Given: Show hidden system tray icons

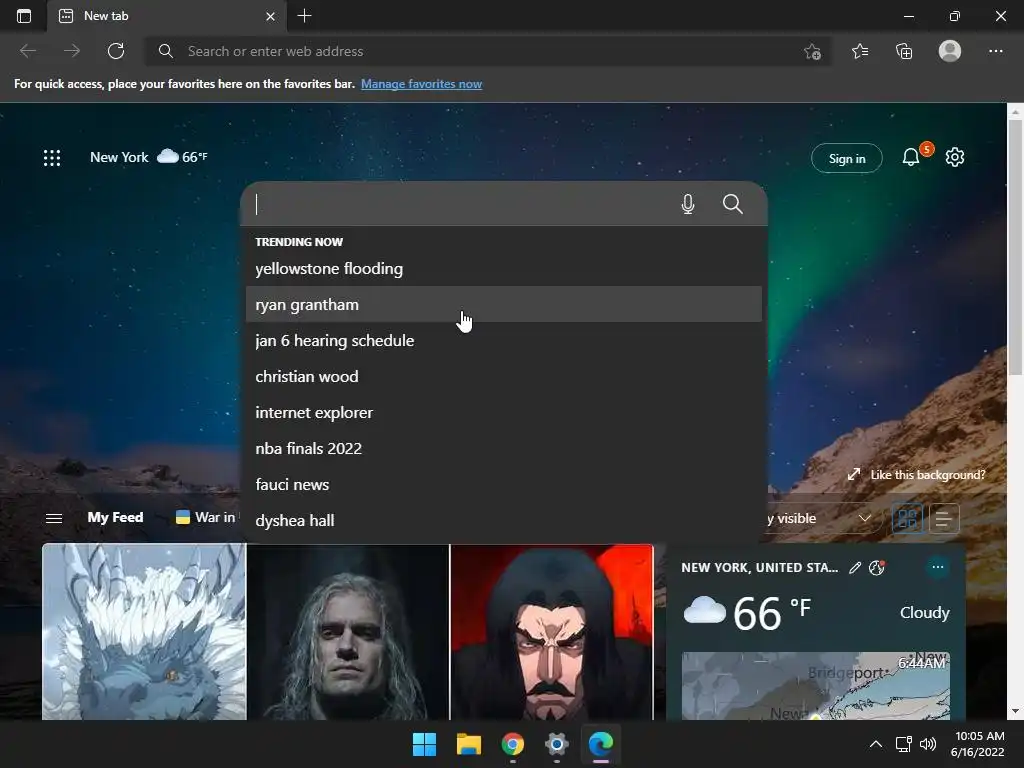Looking at the screenshot, I should coord(876,744).
